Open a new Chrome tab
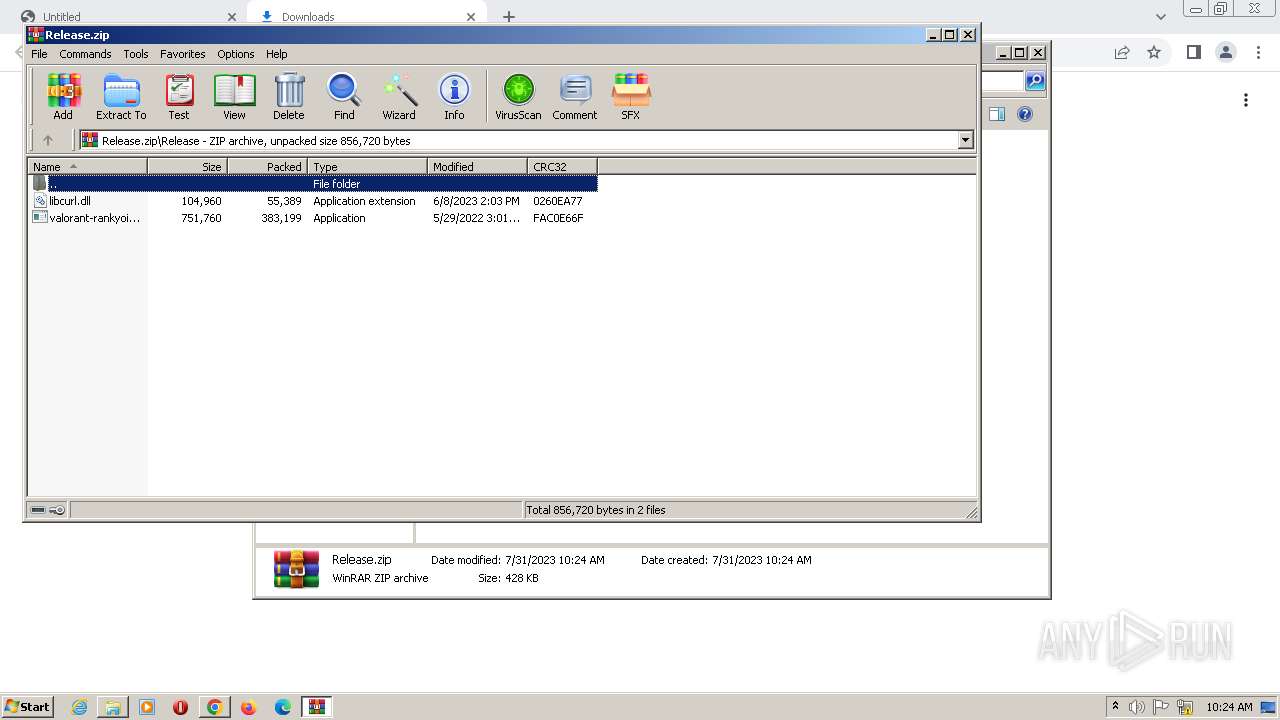Image resolution: width=1280 pixels, height=720 pixels. pos(509,17)
